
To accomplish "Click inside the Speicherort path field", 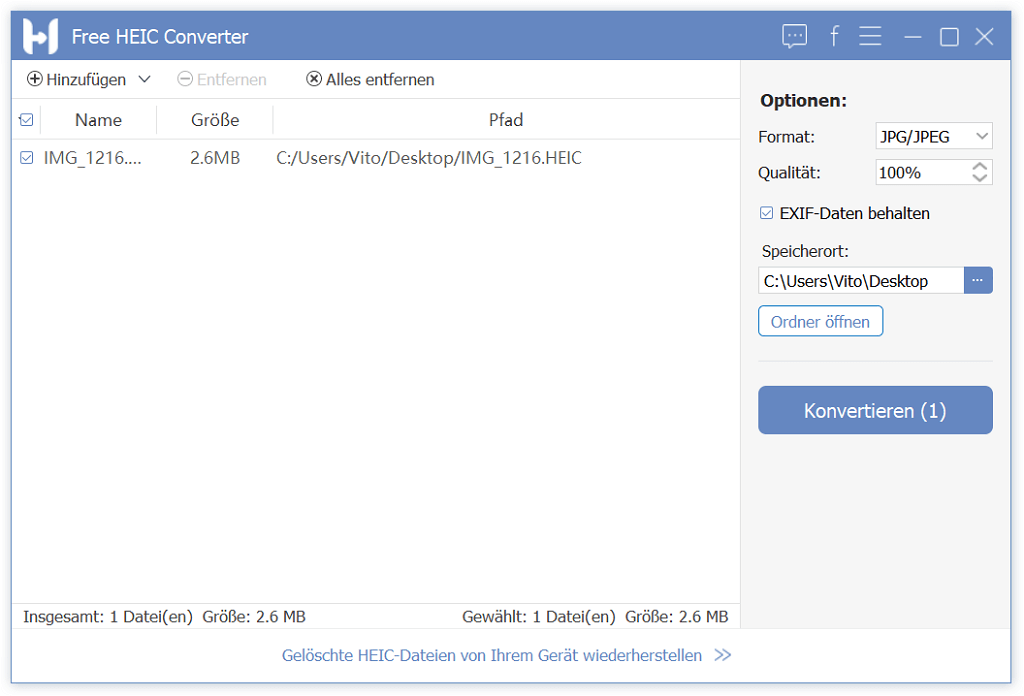I will (x=855, y=281).
